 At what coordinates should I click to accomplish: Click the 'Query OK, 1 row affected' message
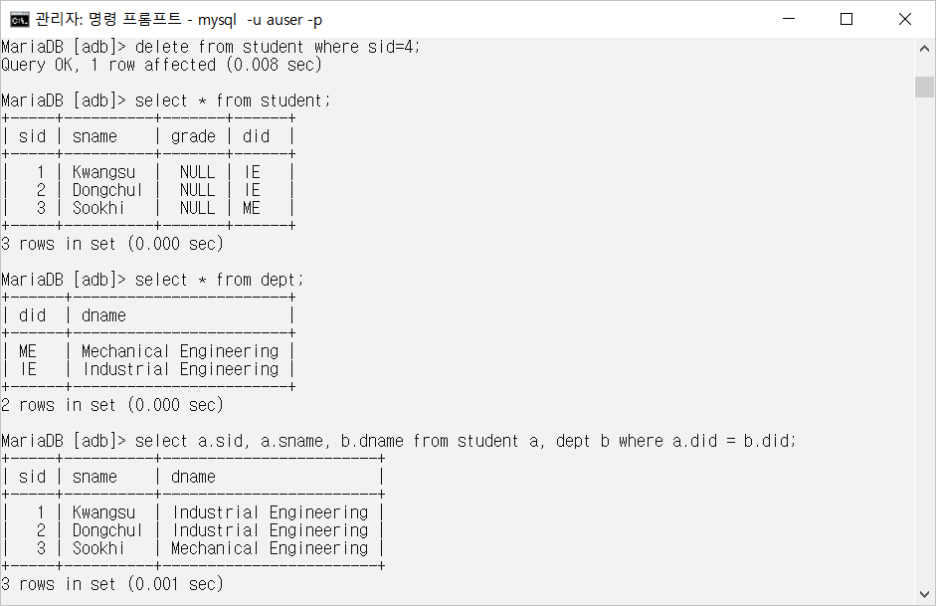pos(161,65)
